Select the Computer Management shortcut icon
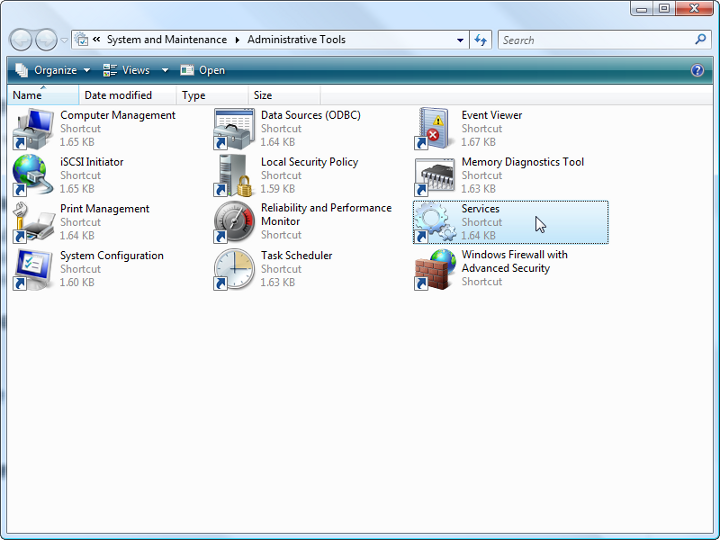This screenshot has width=720, height=540. click(x=33, y=129)
